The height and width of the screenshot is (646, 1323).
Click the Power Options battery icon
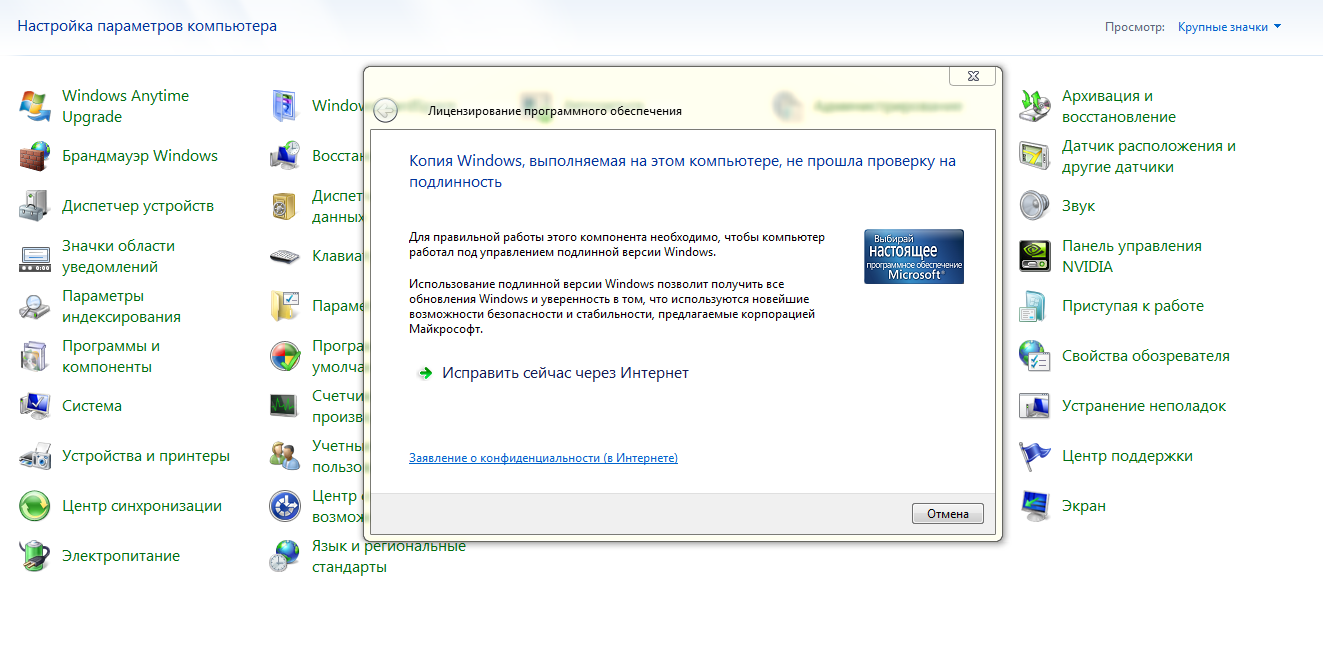click(35, 556)
